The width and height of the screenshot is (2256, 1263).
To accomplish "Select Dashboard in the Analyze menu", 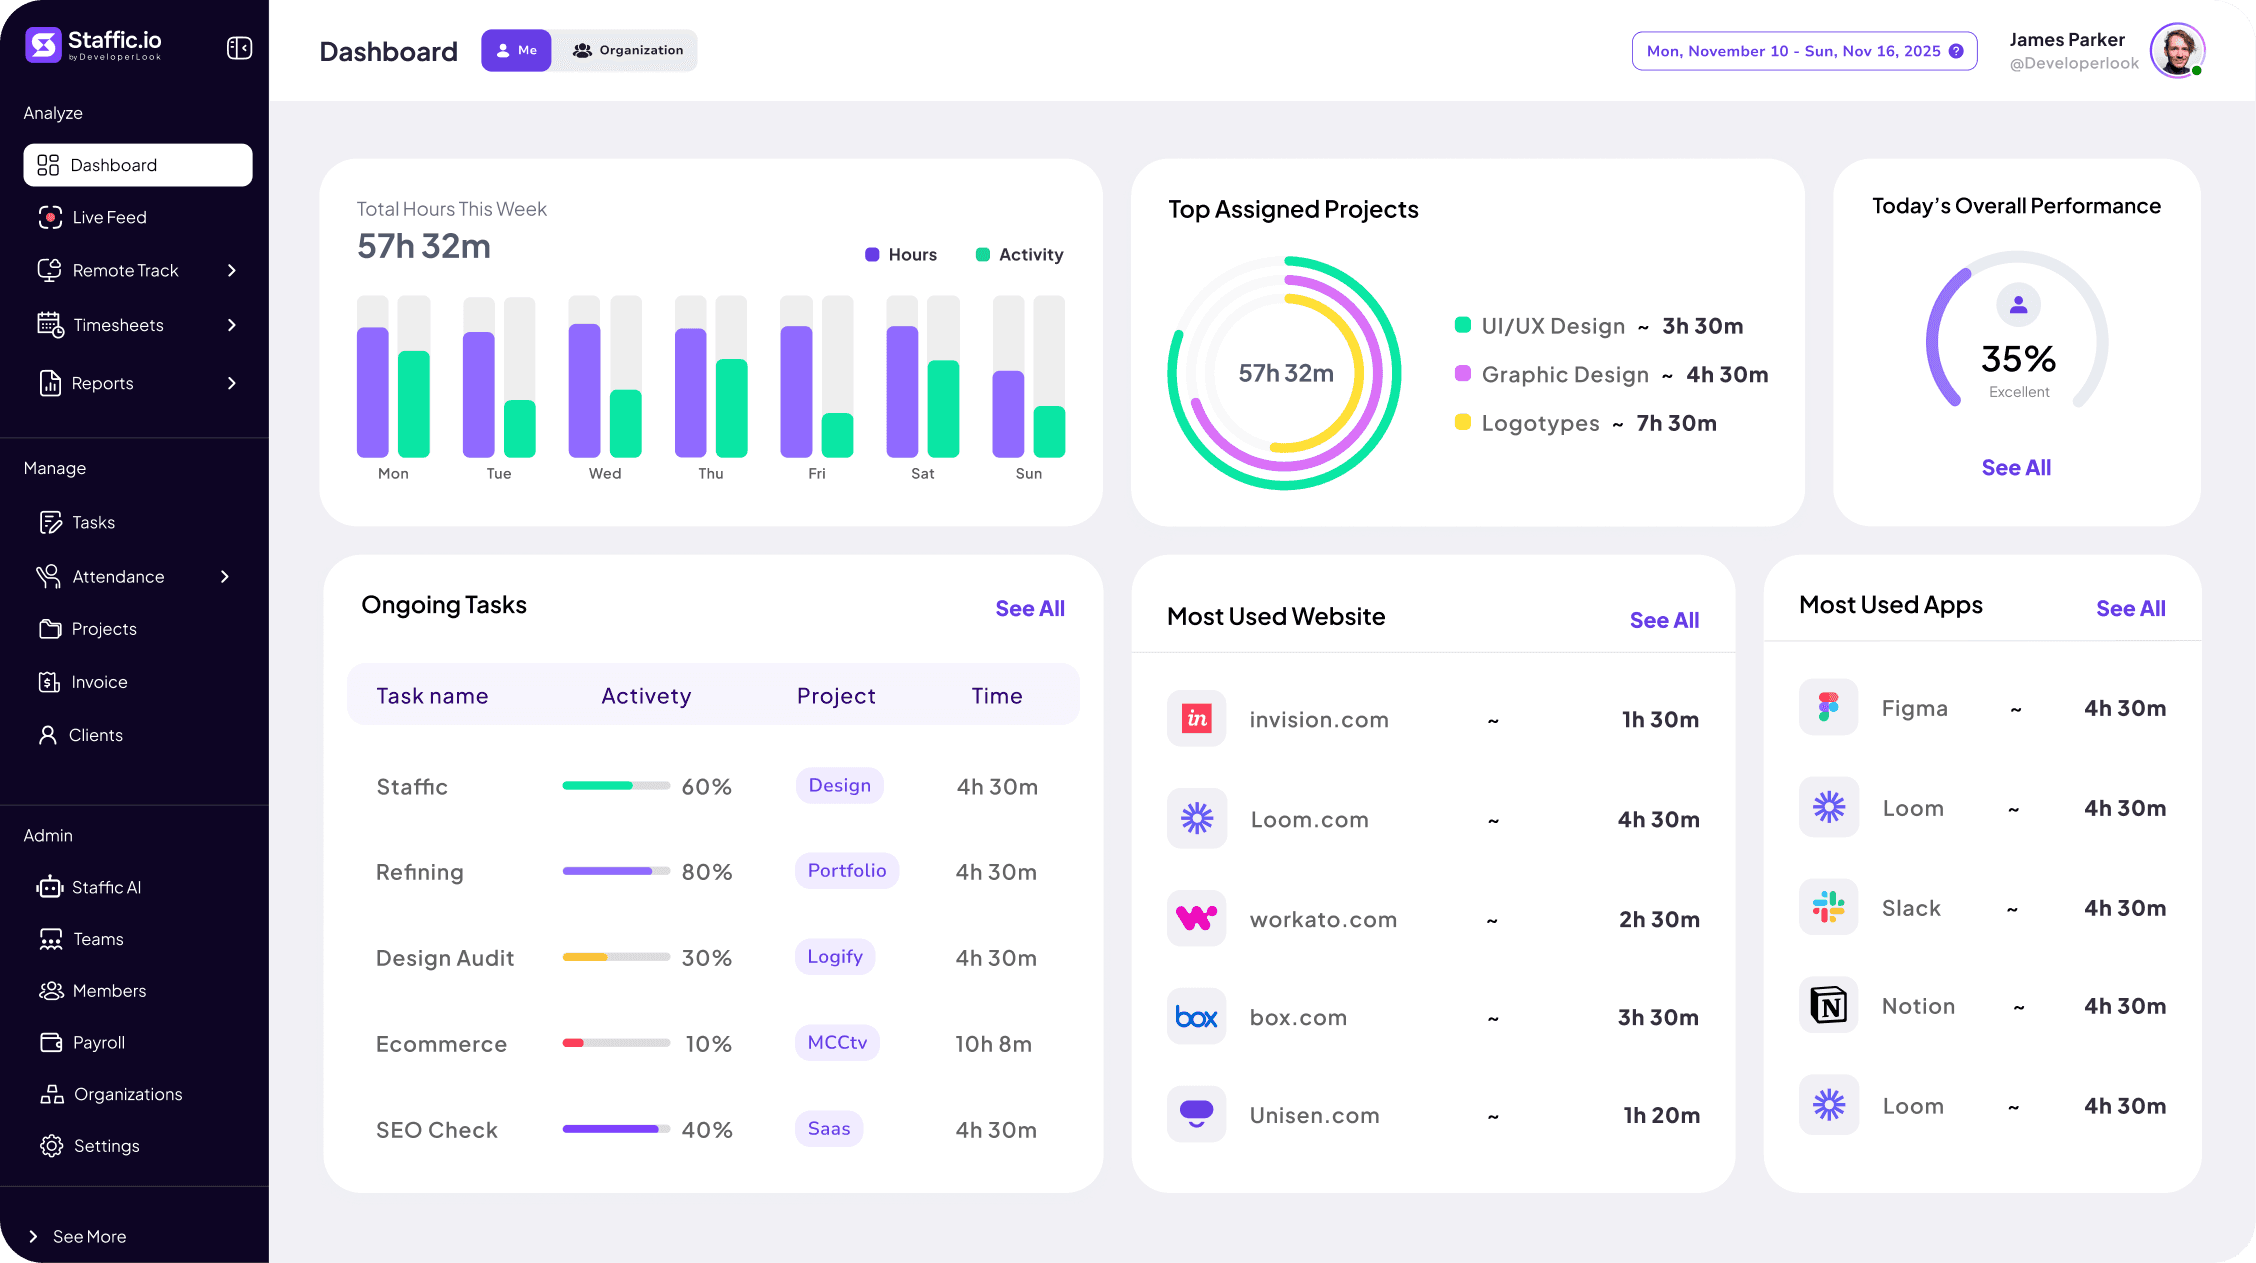I will point(113,165).
